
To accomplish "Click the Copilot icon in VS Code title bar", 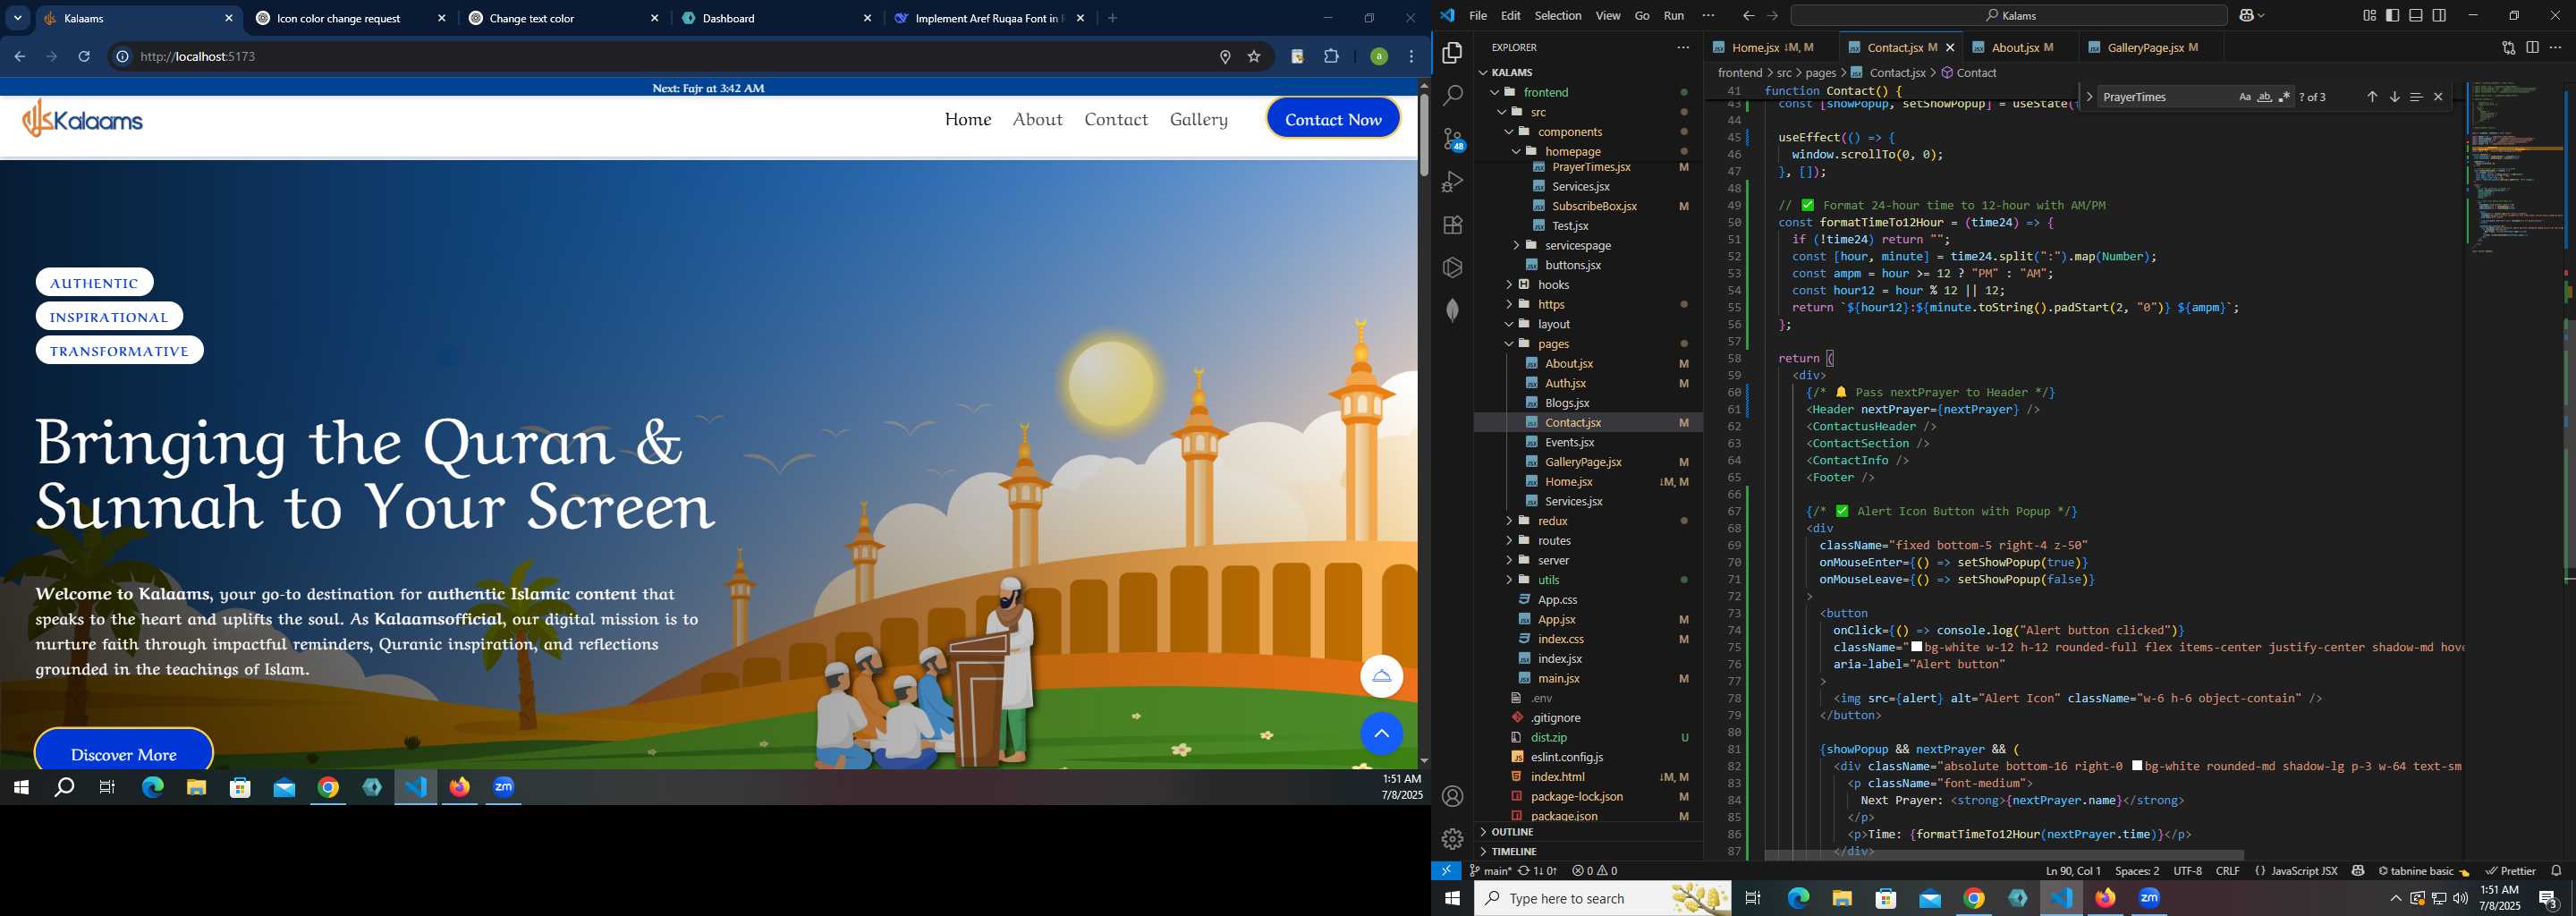I will coord(2247,15).
